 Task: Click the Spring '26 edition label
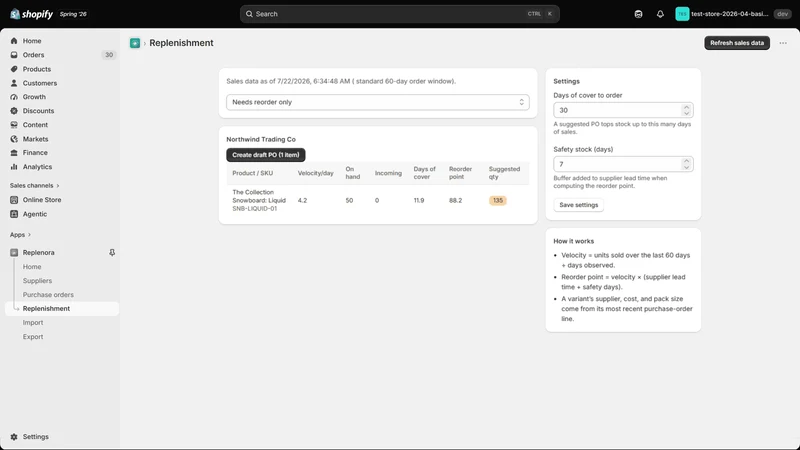73,14
